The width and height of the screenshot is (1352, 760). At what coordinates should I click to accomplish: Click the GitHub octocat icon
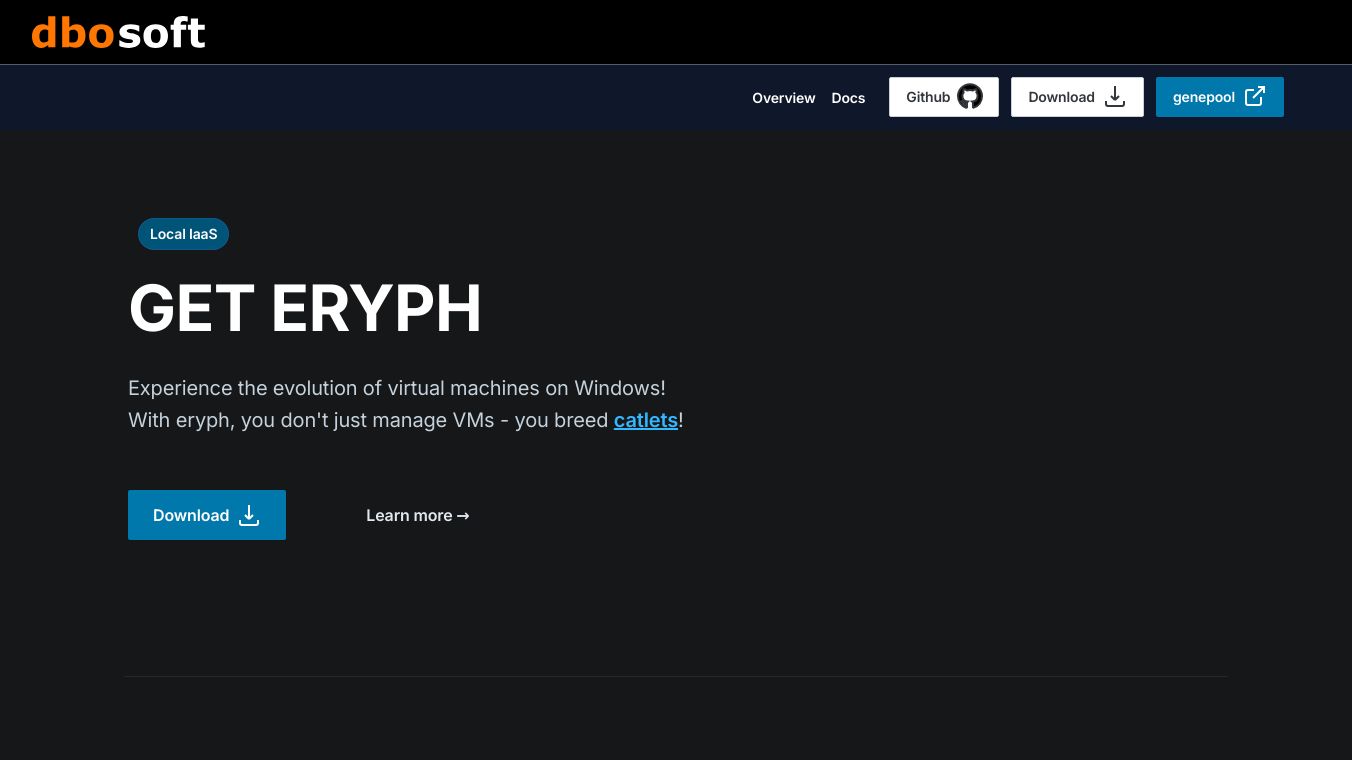click(970, 97)
